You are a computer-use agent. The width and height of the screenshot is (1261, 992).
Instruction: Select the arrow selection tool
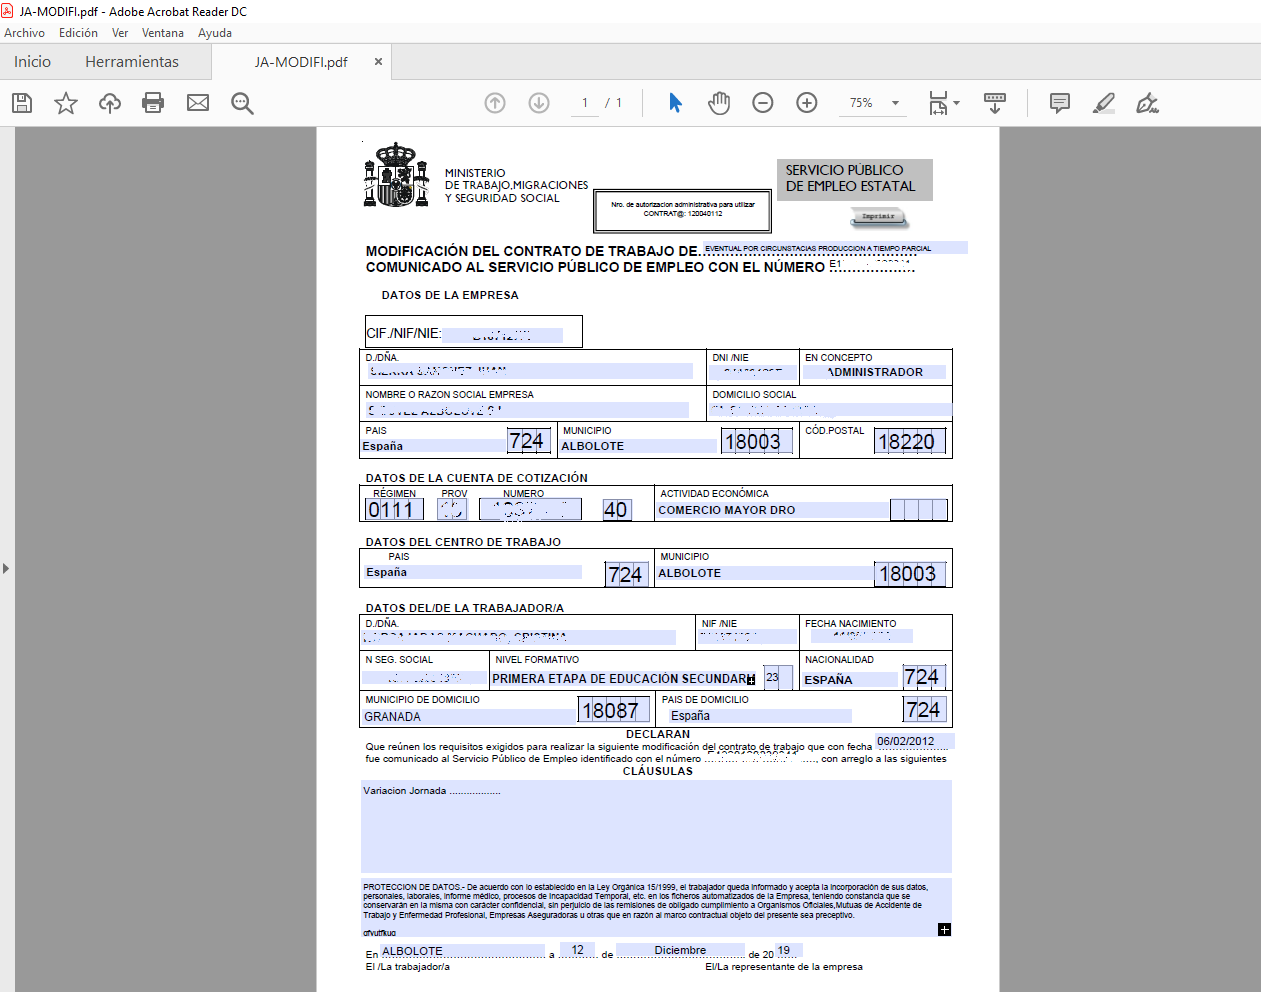(x=675, y=103)
